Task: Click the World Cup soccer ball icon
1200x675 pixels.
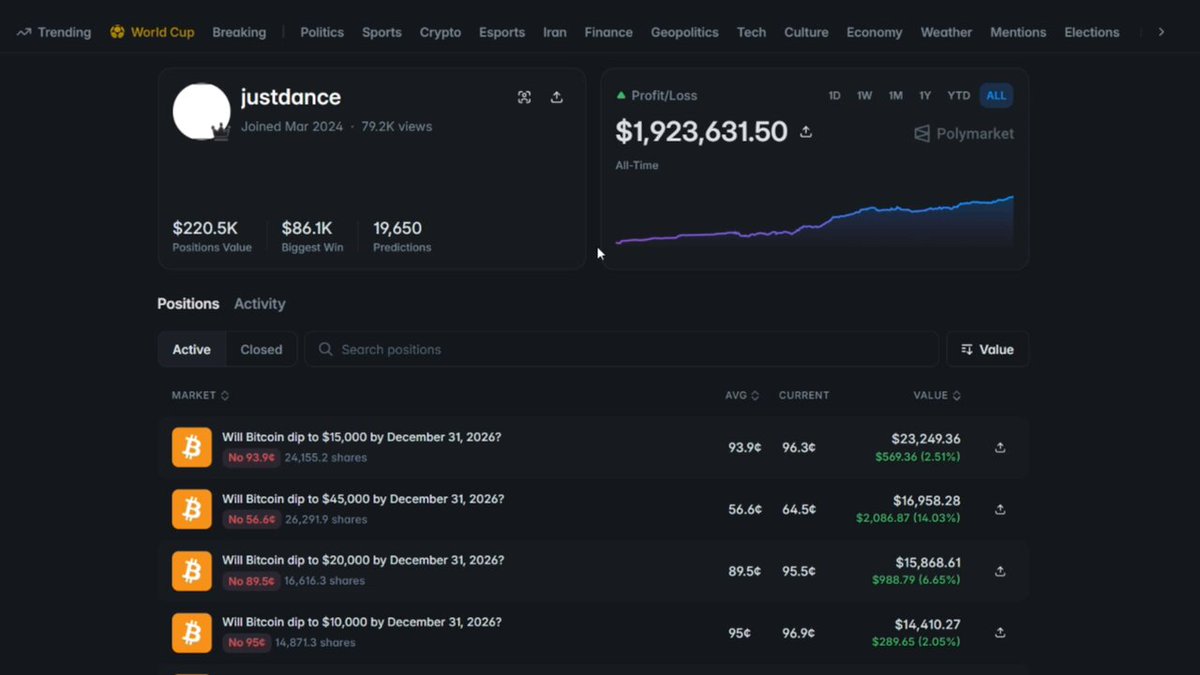Action: 117,32
